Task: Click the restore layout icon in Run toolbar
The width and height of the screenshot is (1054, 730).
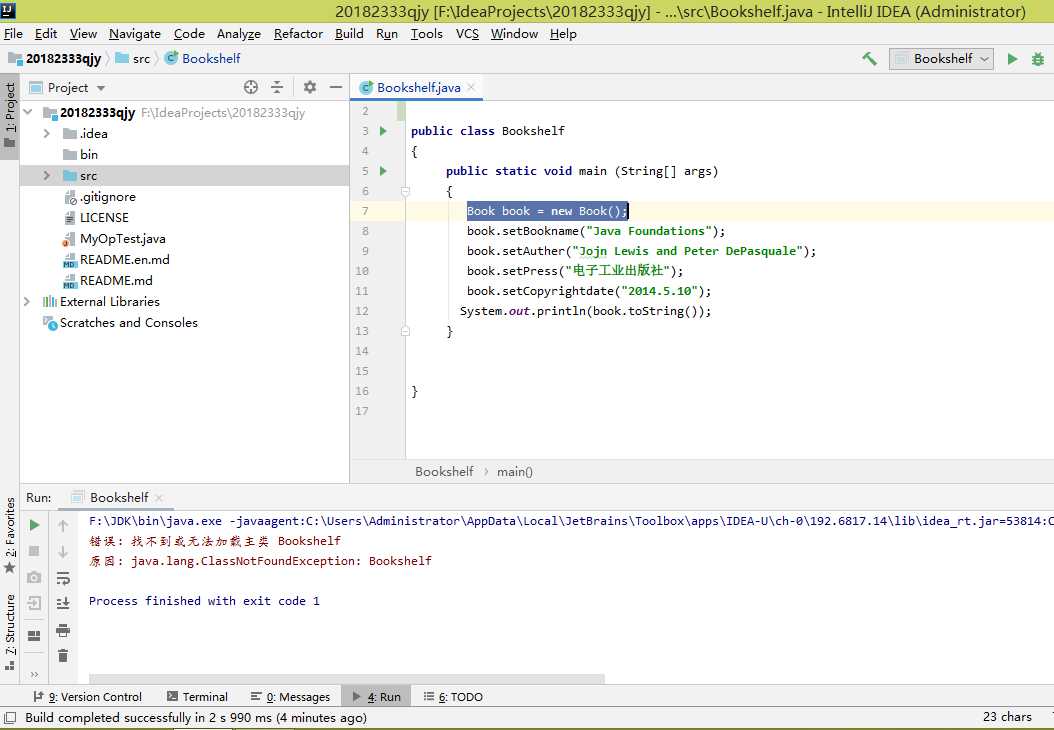Action: pos(34,636)
